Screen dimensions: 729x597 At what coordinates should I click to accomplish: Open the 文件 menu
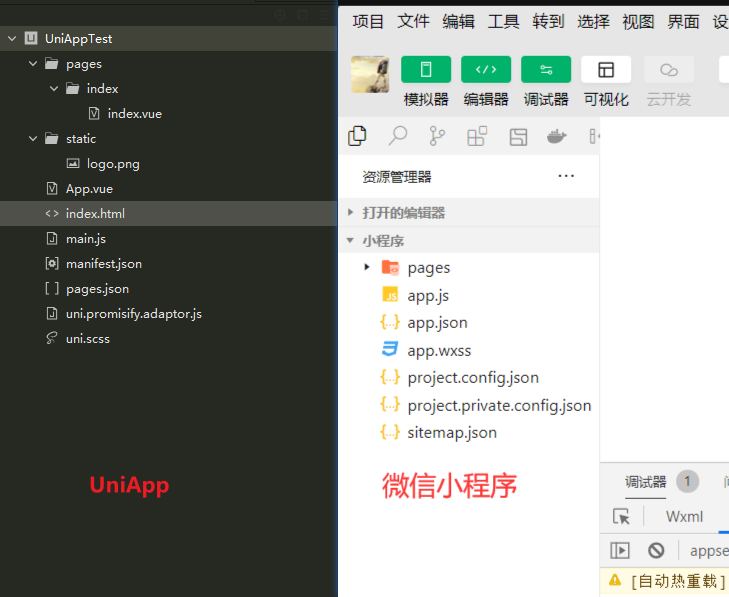pos(413,21)
